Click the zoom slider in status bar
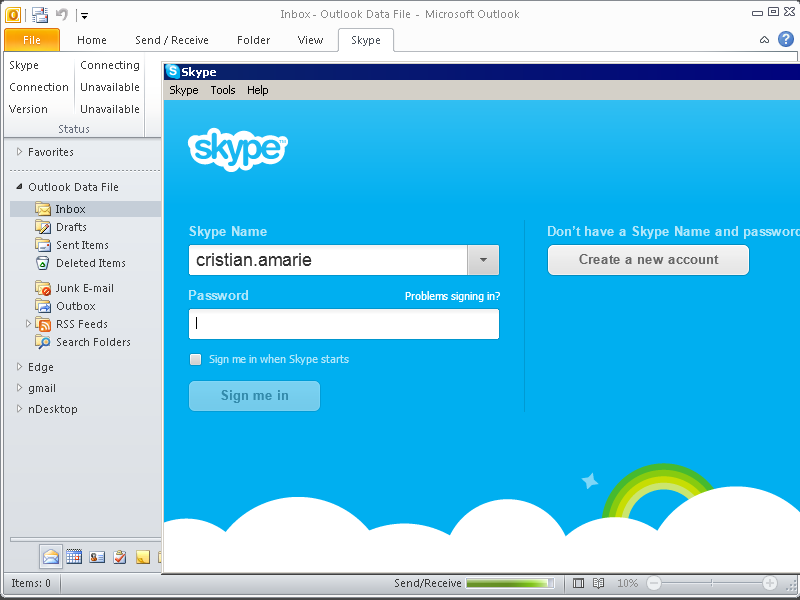Viewport: 800px width, 600px height. click(x=711, y=583)
